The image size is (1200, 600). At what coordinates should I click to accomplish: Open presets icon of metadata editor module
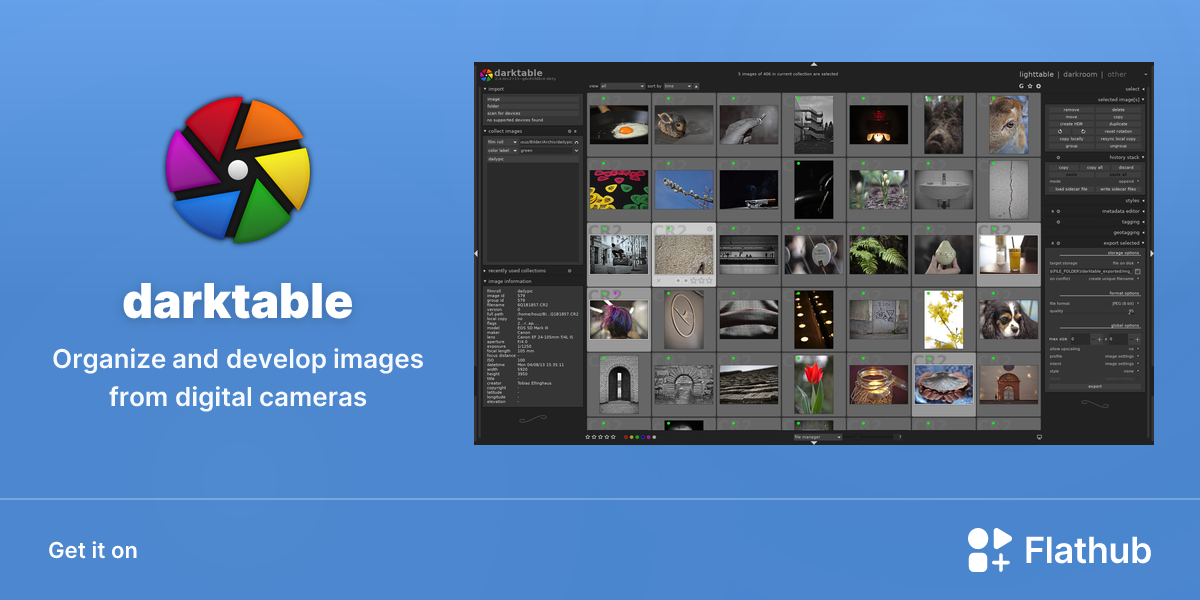(1058, 211)
